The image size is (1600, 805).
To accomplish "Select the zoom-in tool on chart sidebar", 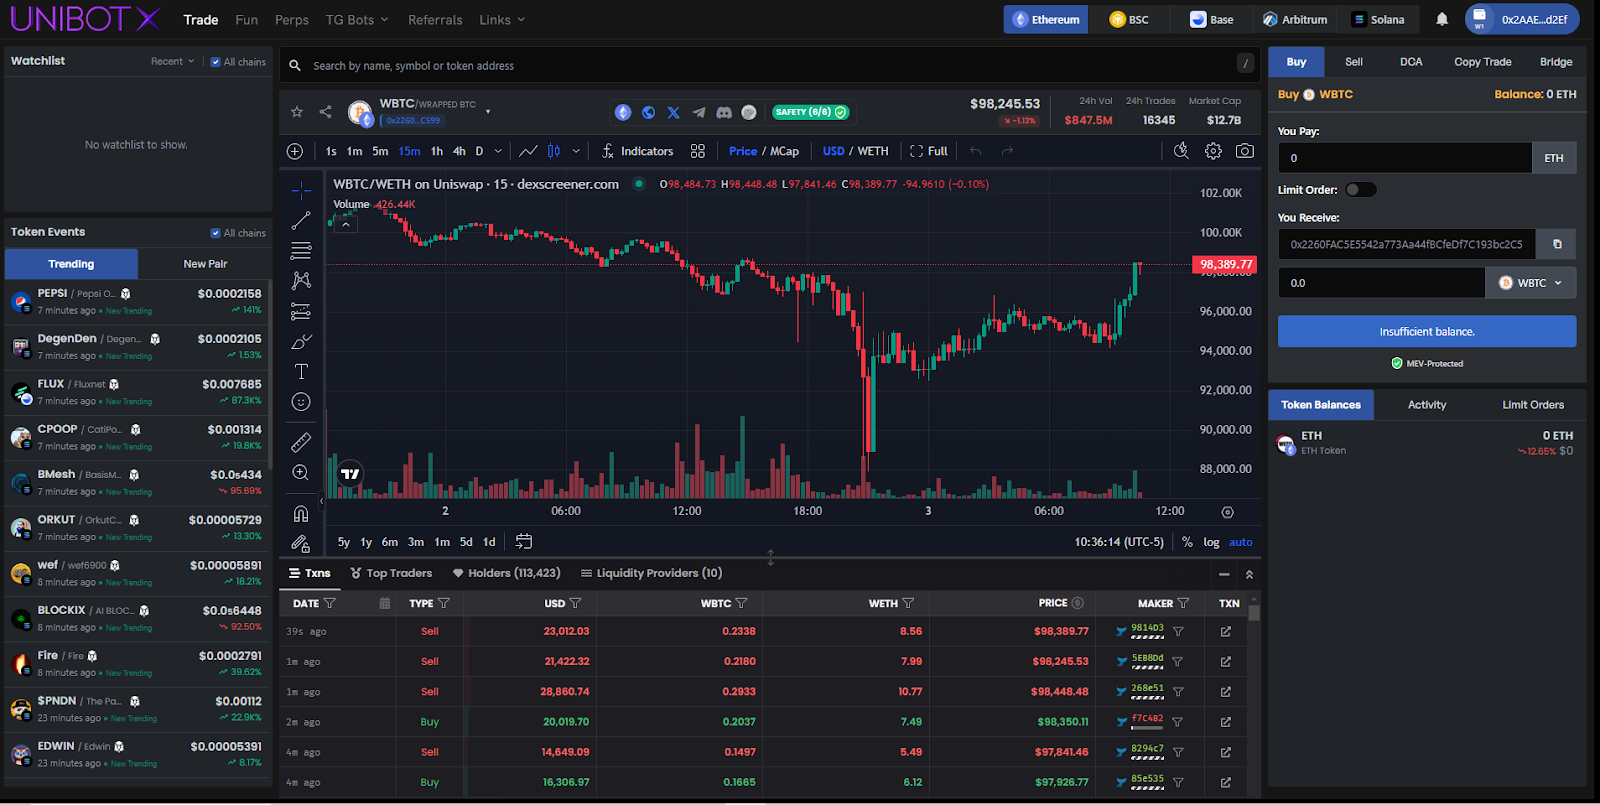I will click(x=301, y=472).
